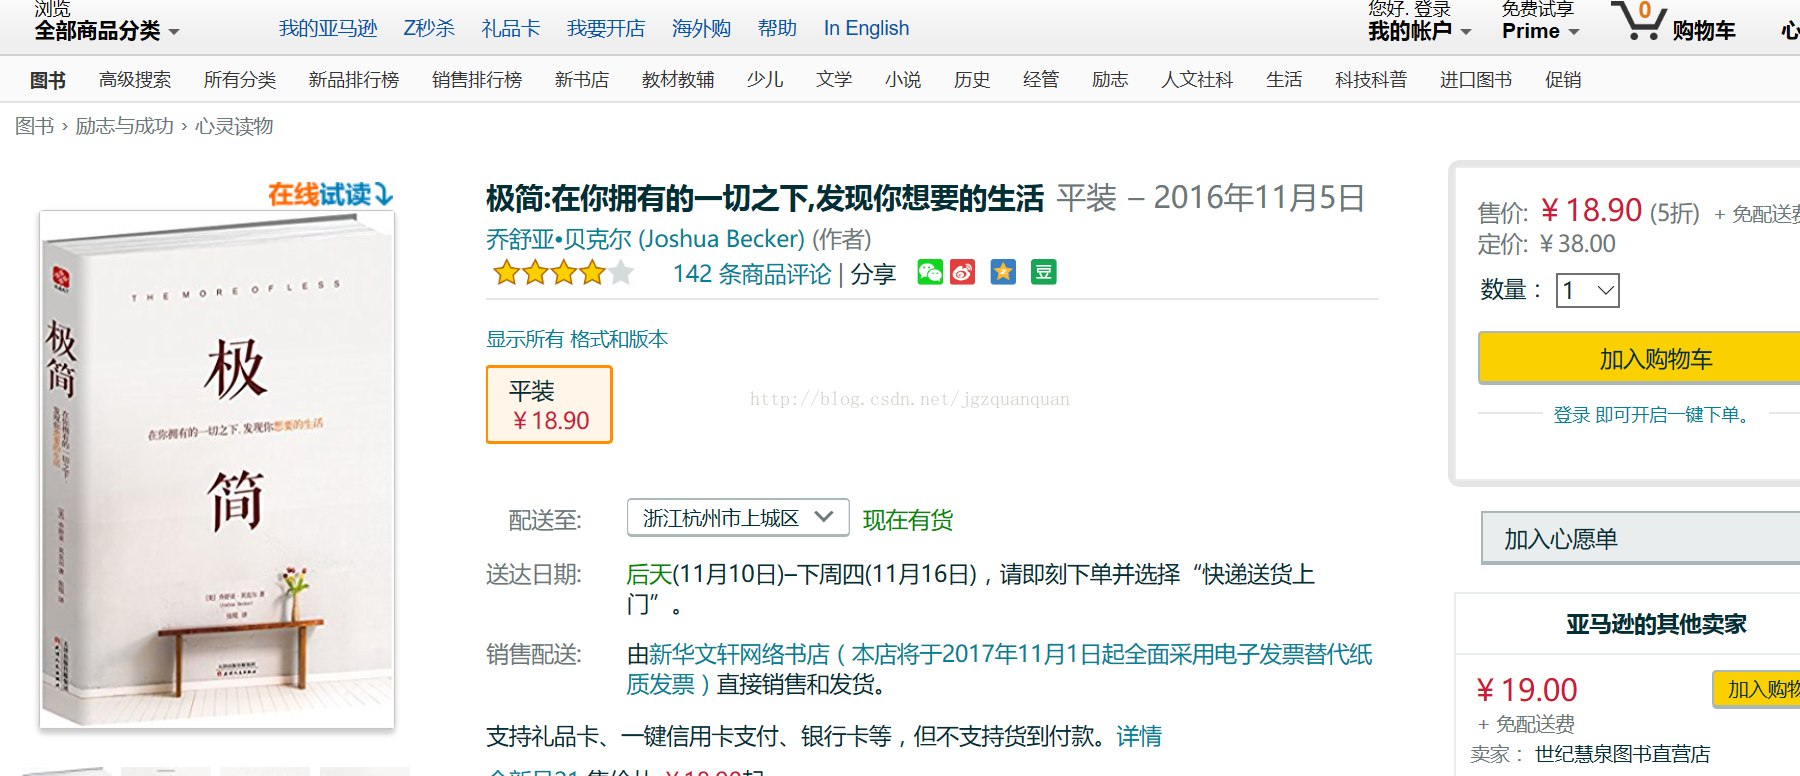The width and height of the screenshot is (1800, 776).
Task: Go to 心灵读物 breadcrumb
Action: [x=234, y=126]
